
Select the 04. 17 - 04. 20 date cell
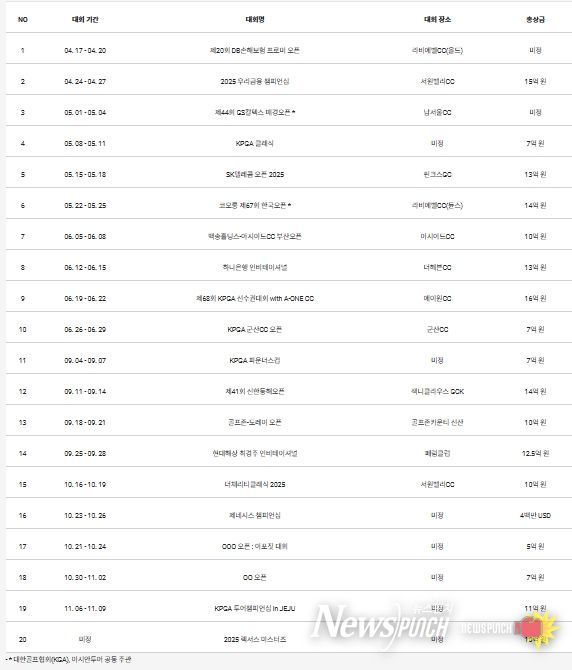(85, 50)
